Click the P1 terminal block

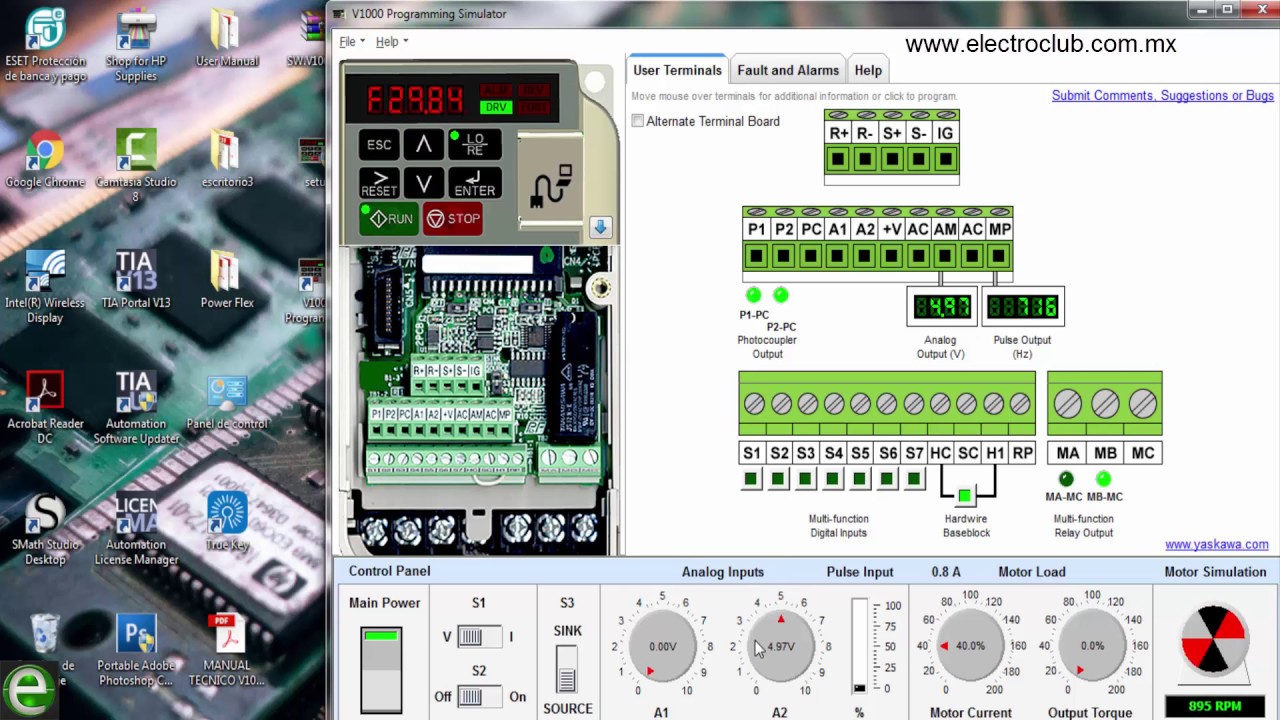click(756, 256)
